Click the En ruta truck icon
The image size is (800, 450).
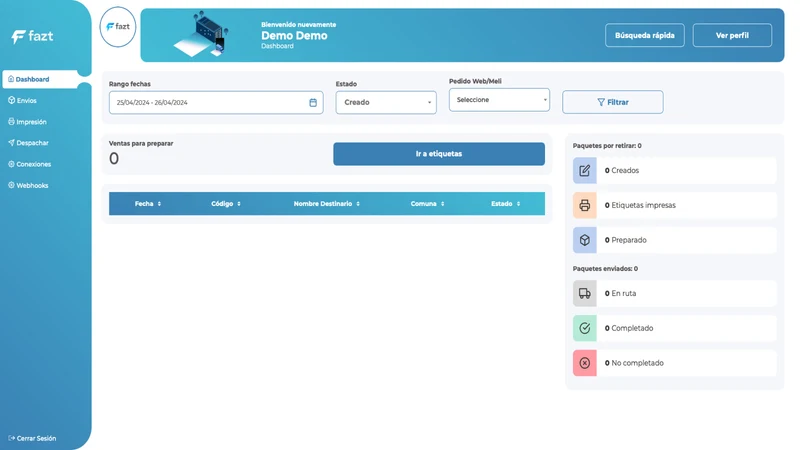point(585,293)
